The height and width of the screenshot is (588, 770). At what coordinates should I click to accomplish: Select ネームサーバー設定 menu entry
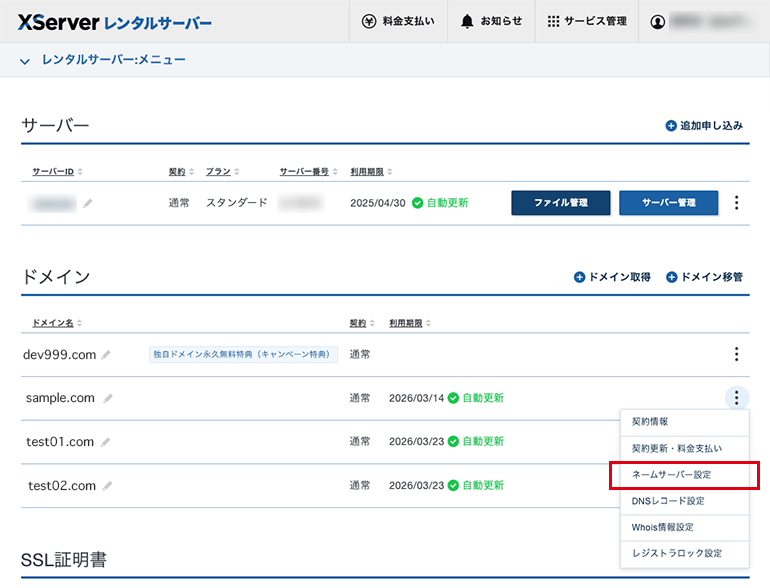(x=685, y=475)
